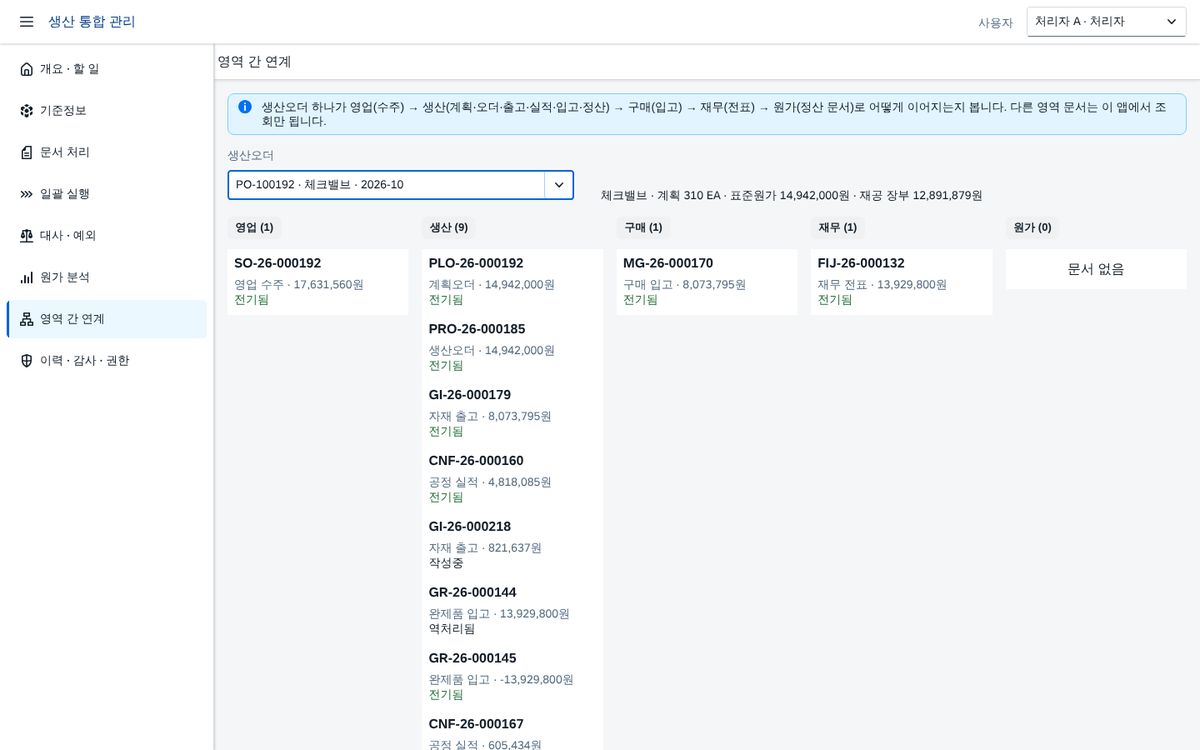Click the scale icon beside 대사 · 예외
This screenshot has width=1200, height=750.
click(x=27, y=236)
